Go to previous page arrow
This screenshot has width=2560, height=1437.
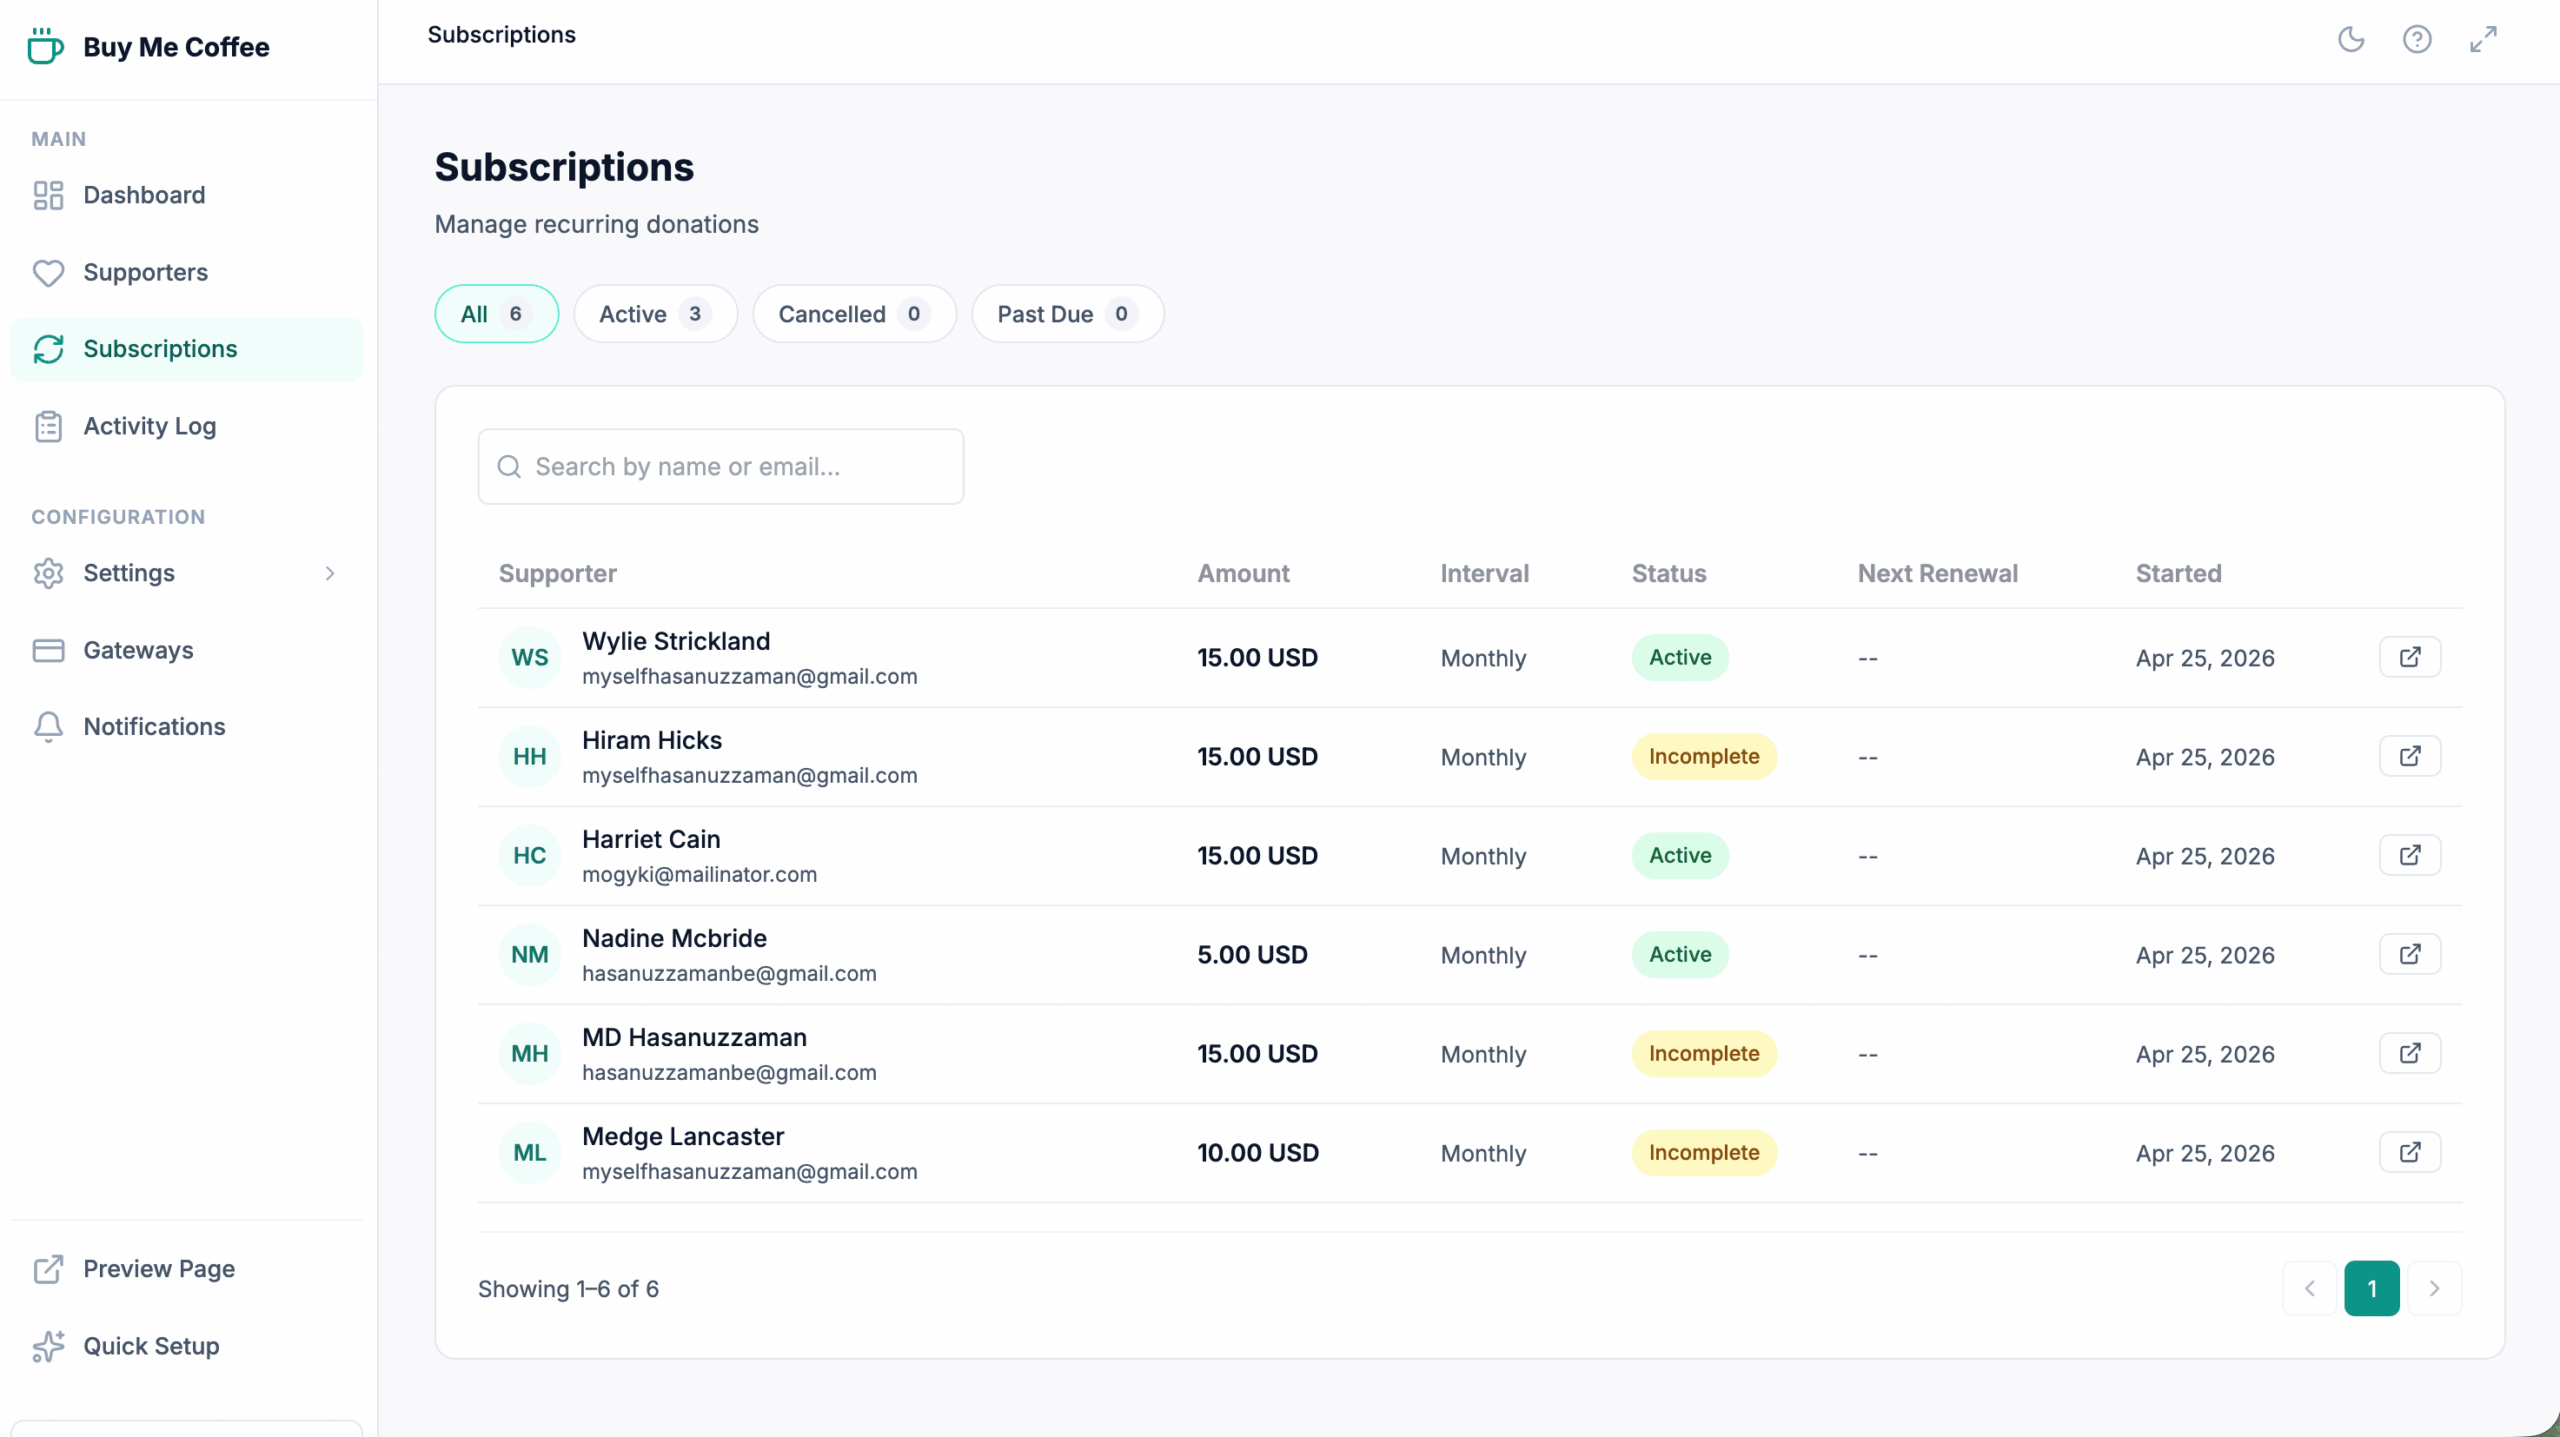(2309, 1288)
